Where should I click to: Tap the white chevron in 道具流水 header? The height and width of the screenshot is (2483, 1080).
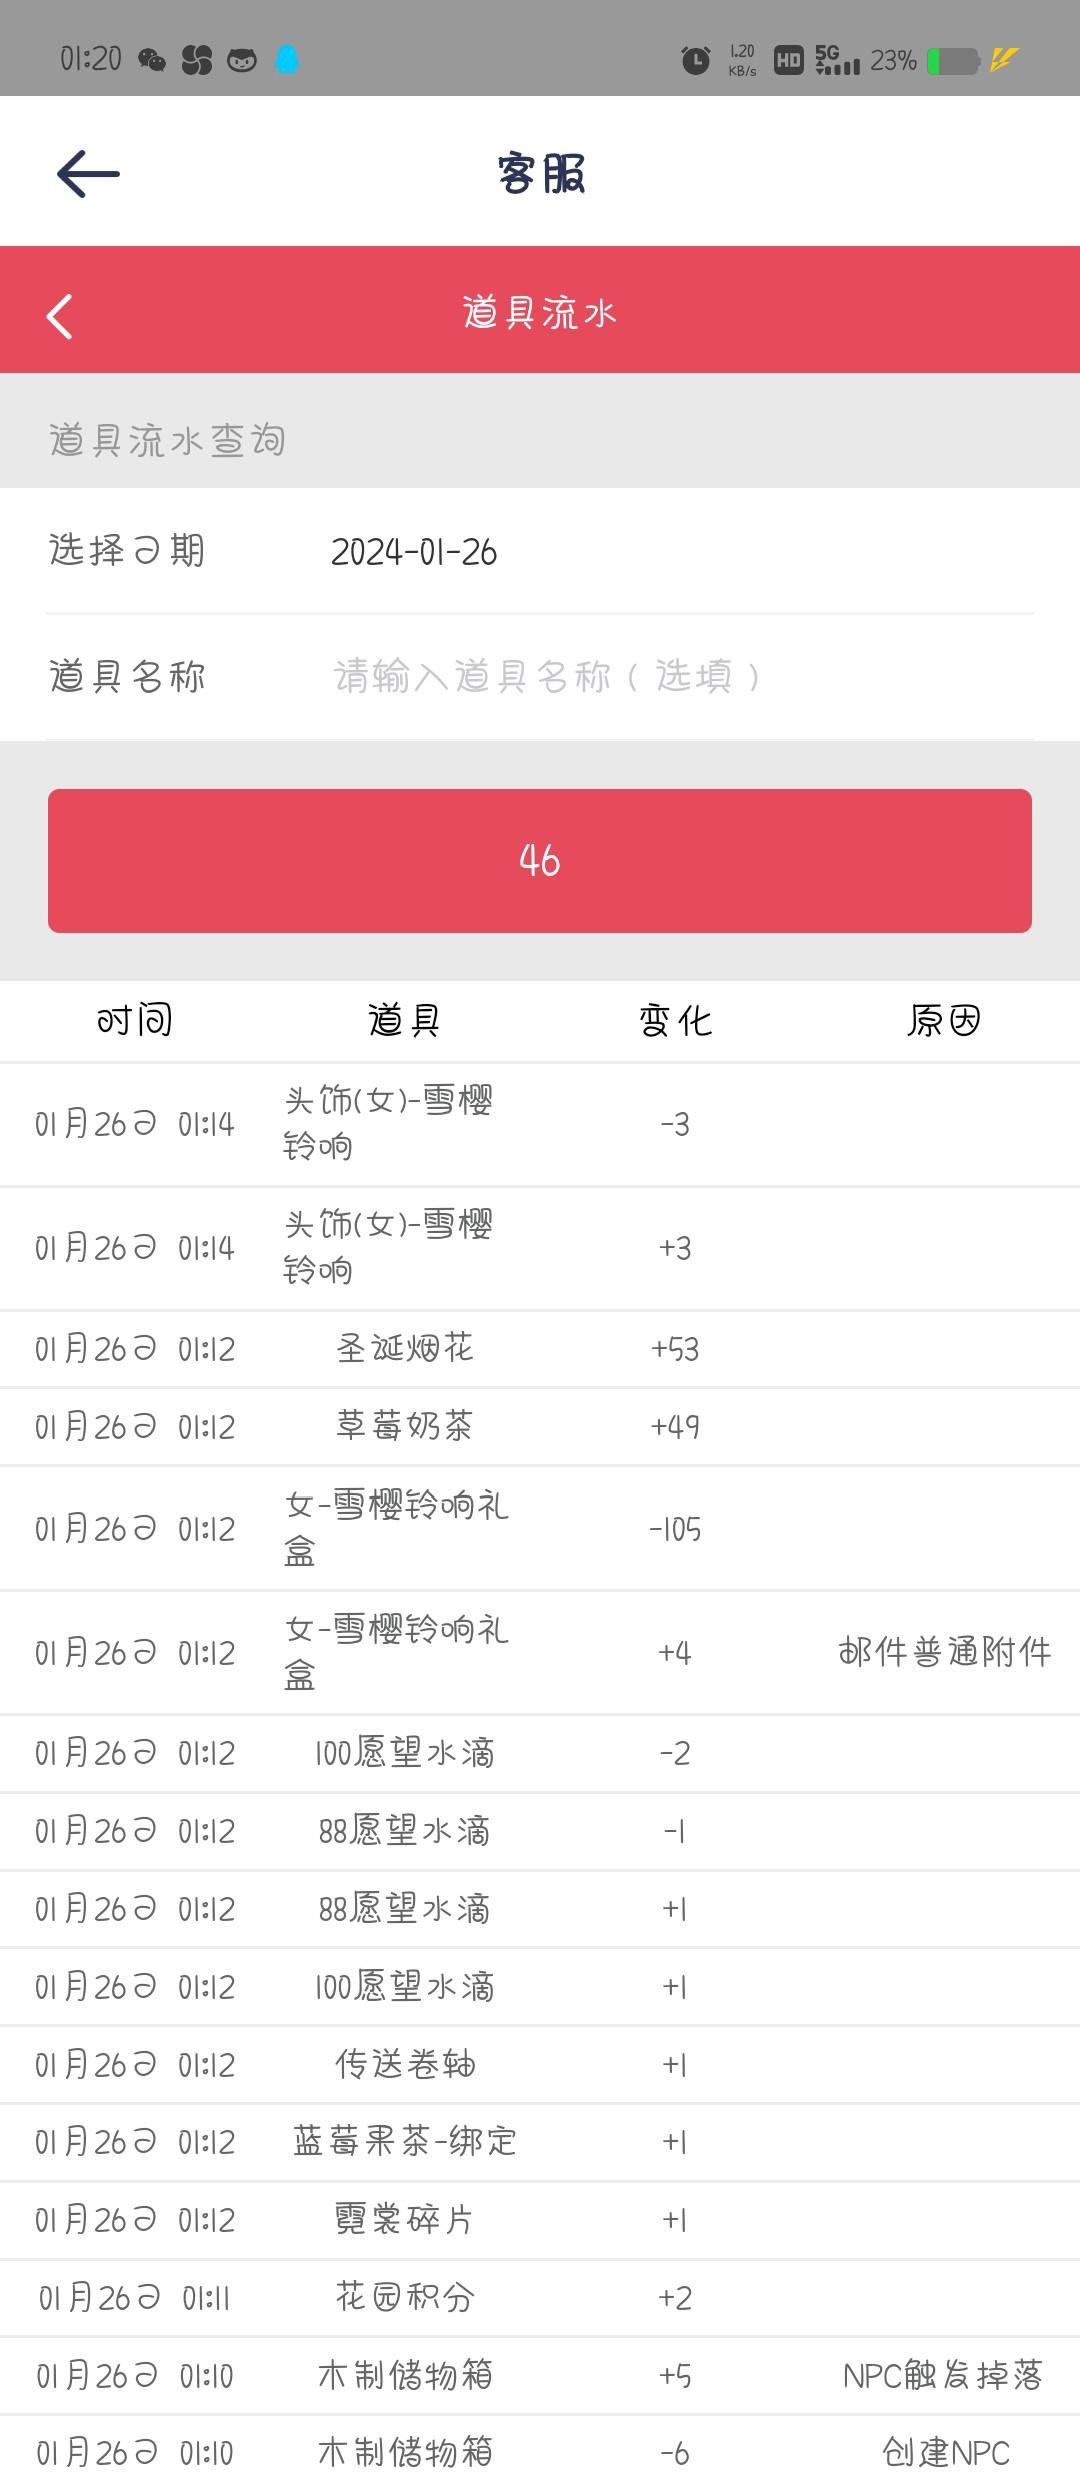click(x=60, y=317)
